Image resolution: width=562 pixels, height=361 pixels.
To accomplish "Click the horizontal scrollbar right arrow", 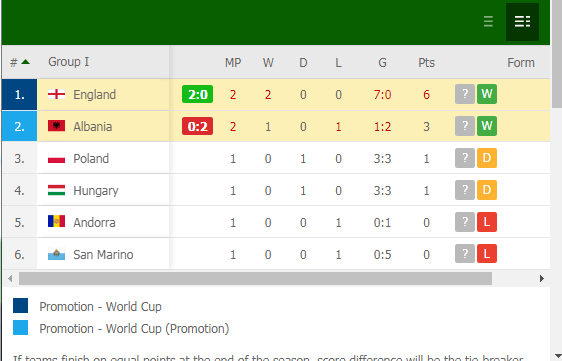I will 542,279.
